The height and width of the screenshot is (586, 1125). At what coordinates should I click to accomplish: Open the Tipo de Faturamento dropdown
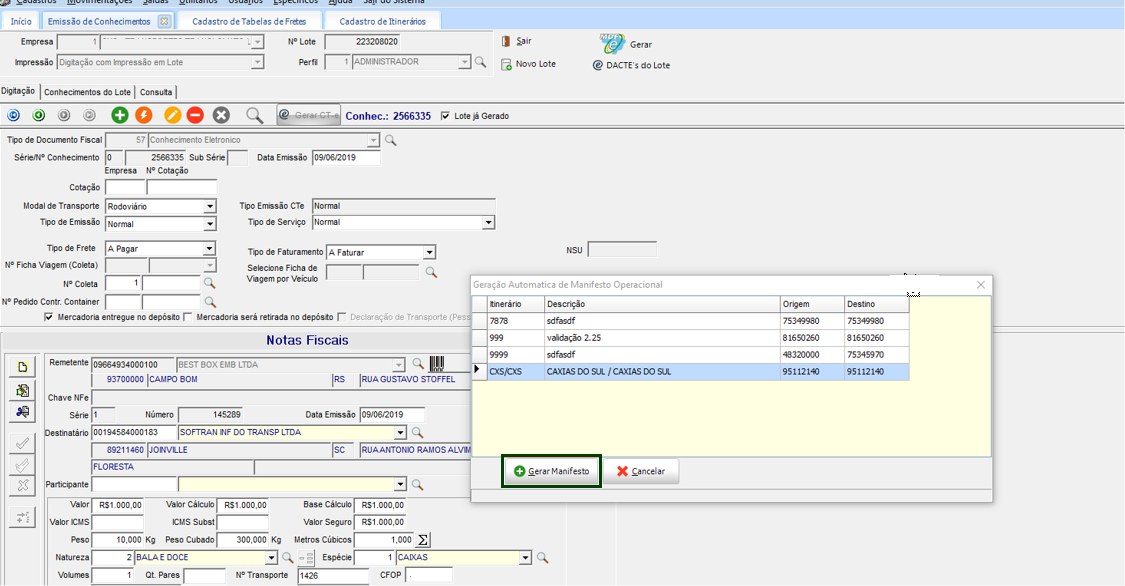(x=429, y=253)
